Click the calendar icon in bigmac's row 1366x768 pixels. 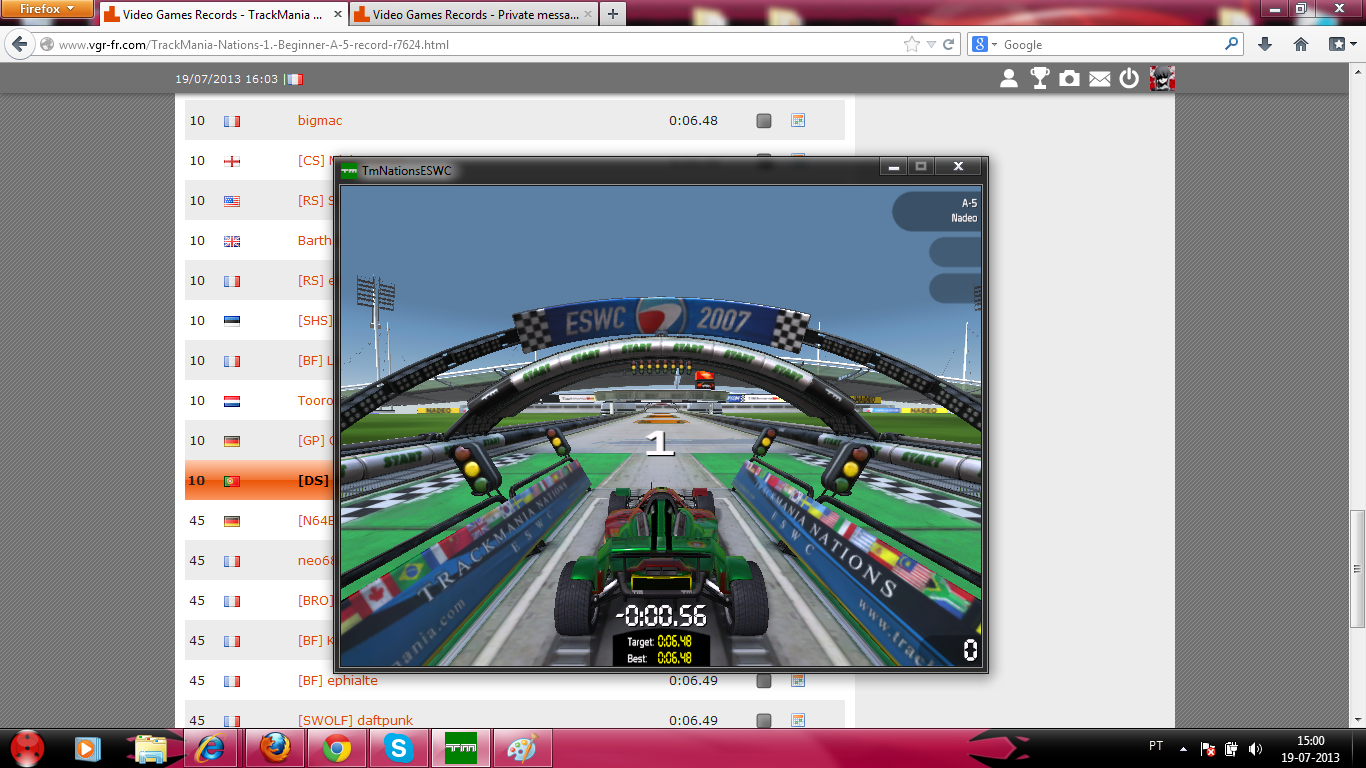click(798, 120)
